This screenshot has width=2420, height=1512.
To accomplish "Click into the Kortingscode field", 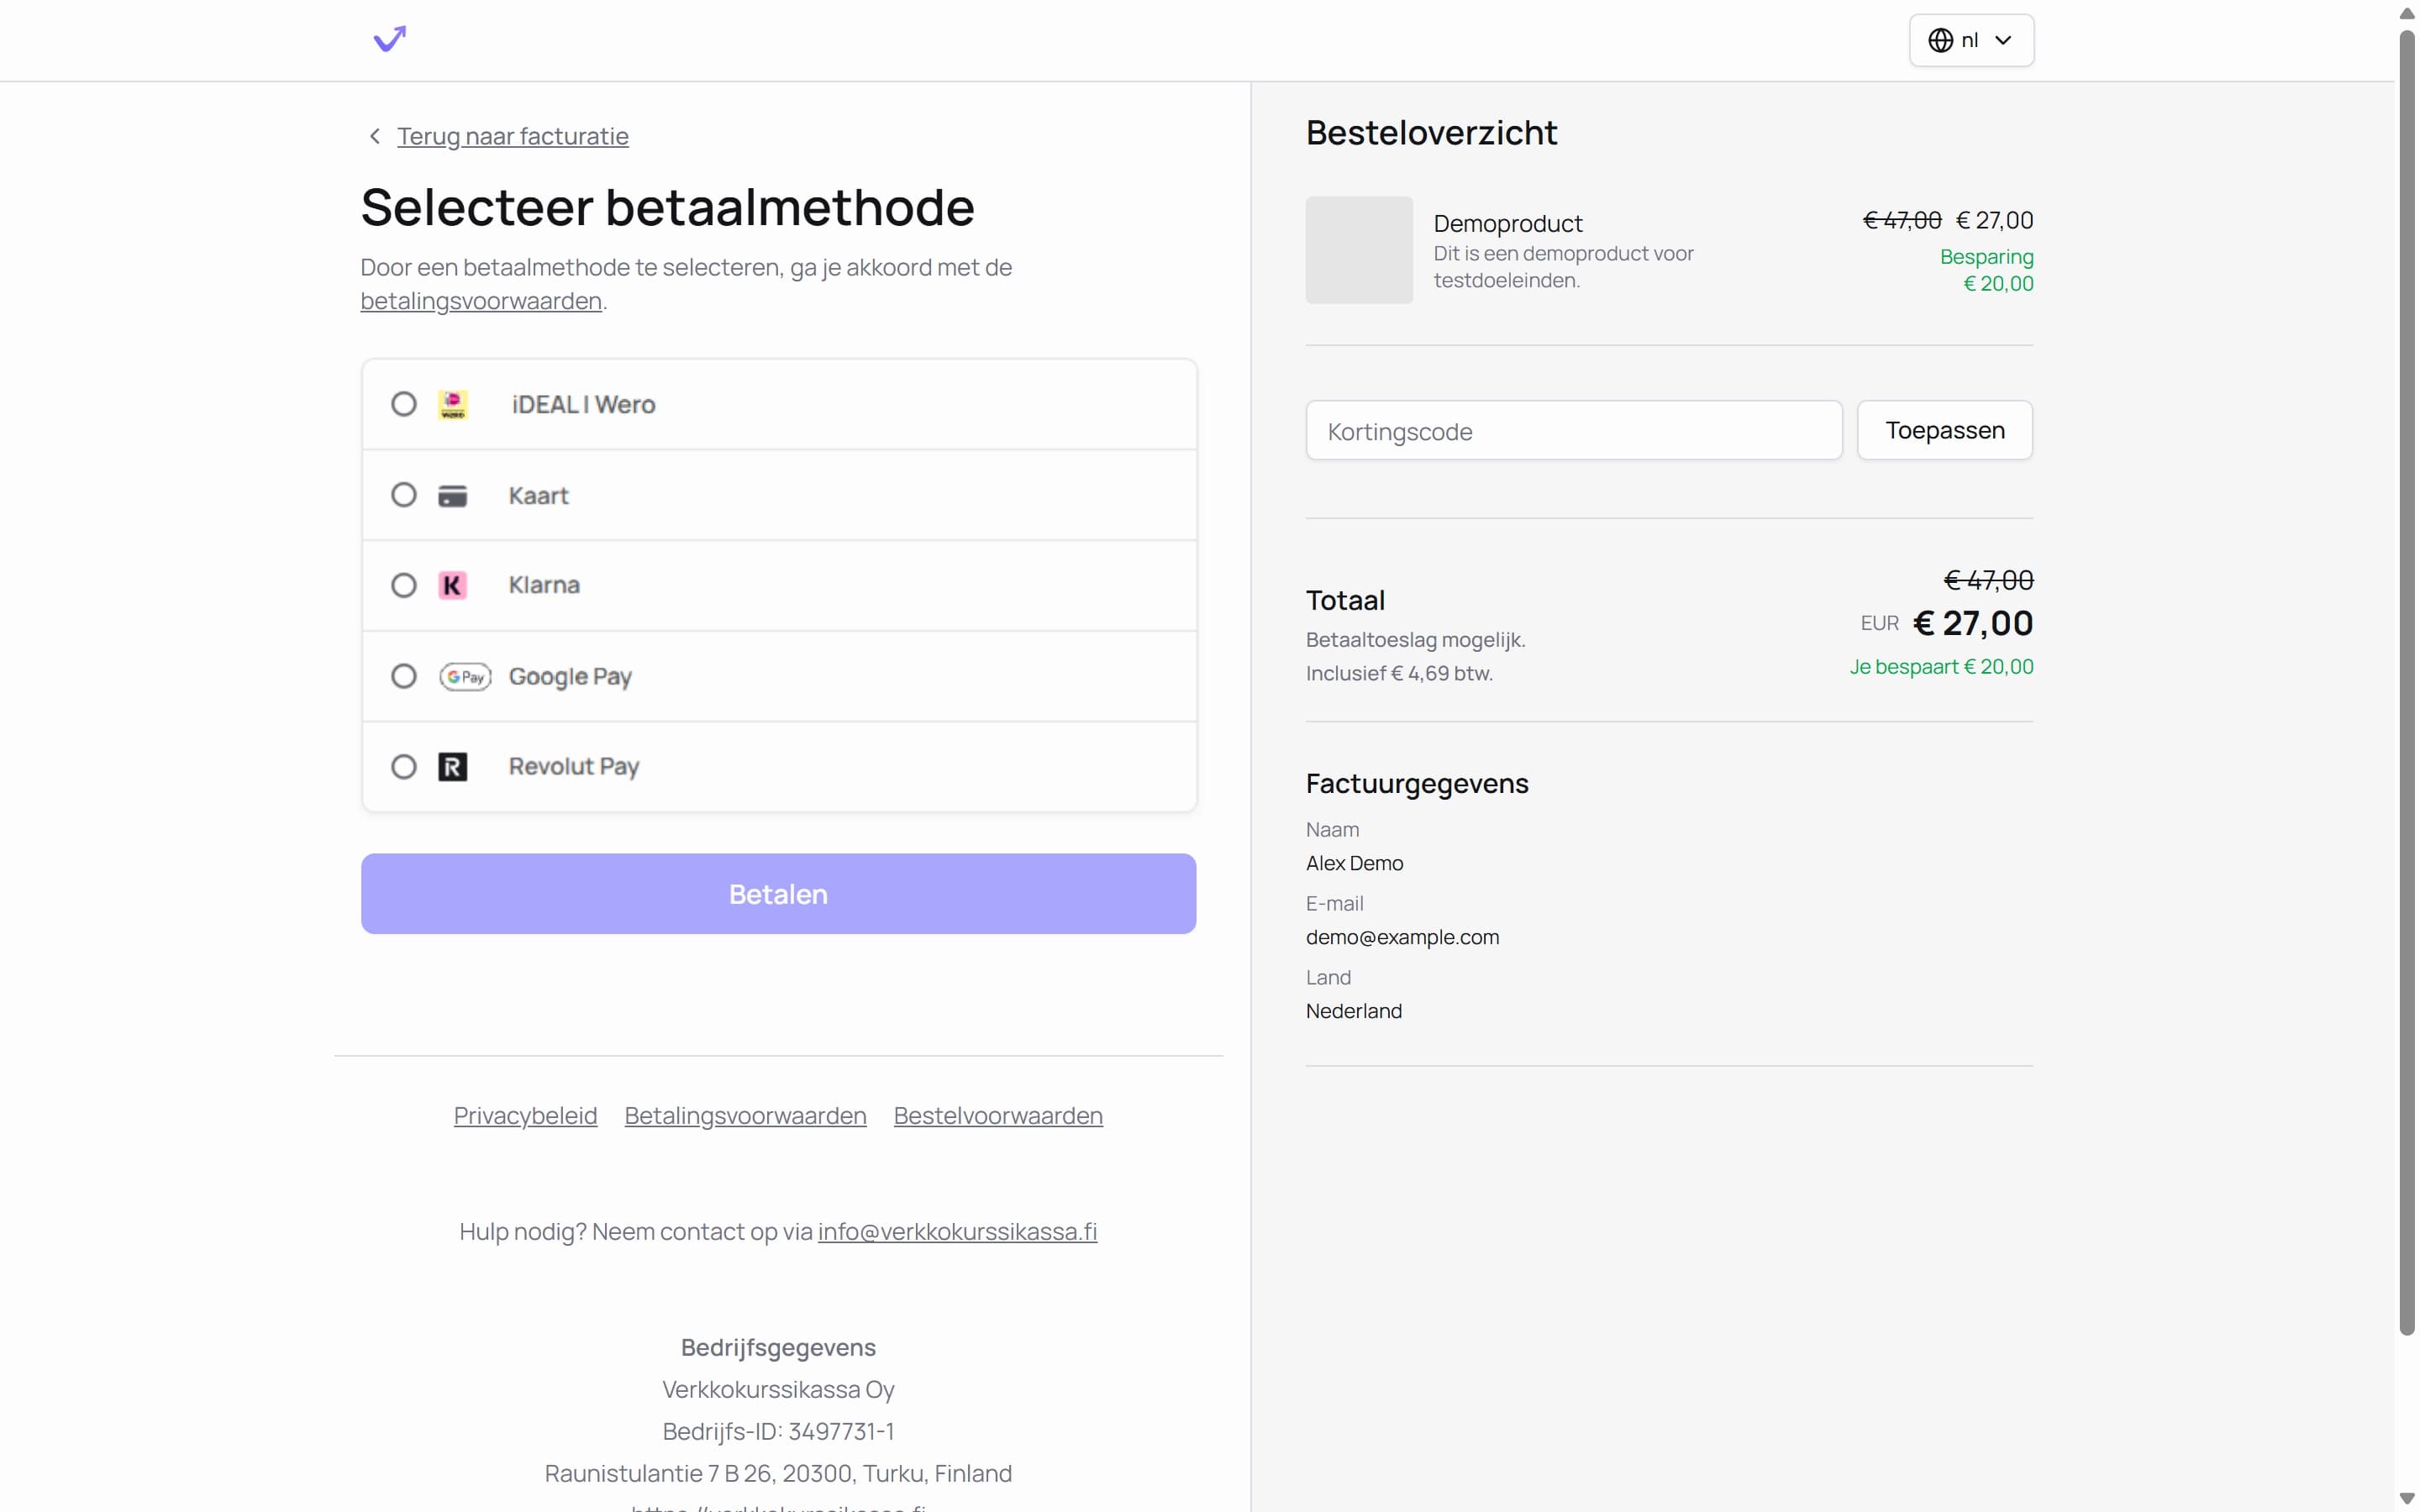I will point(1573,431).
